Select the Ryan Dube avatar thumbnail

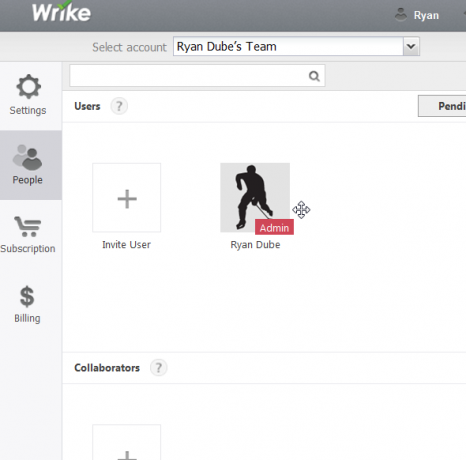point(255,197)
